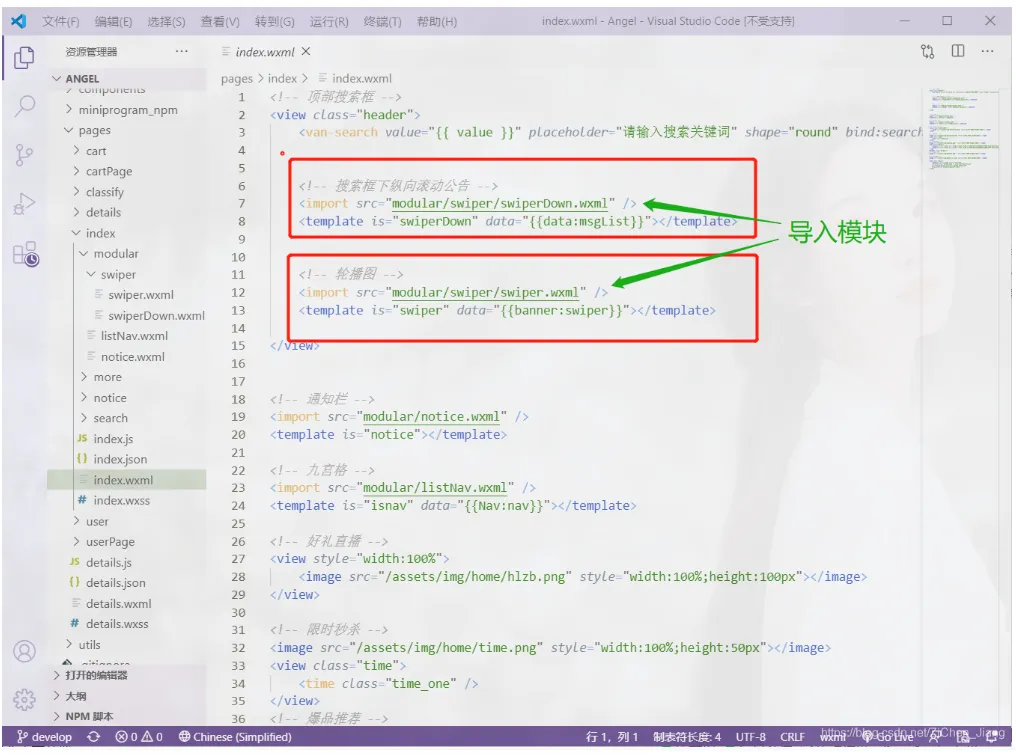
Task: Open changes compare icon in editor toolbar
Action: [x=927, y=51]
